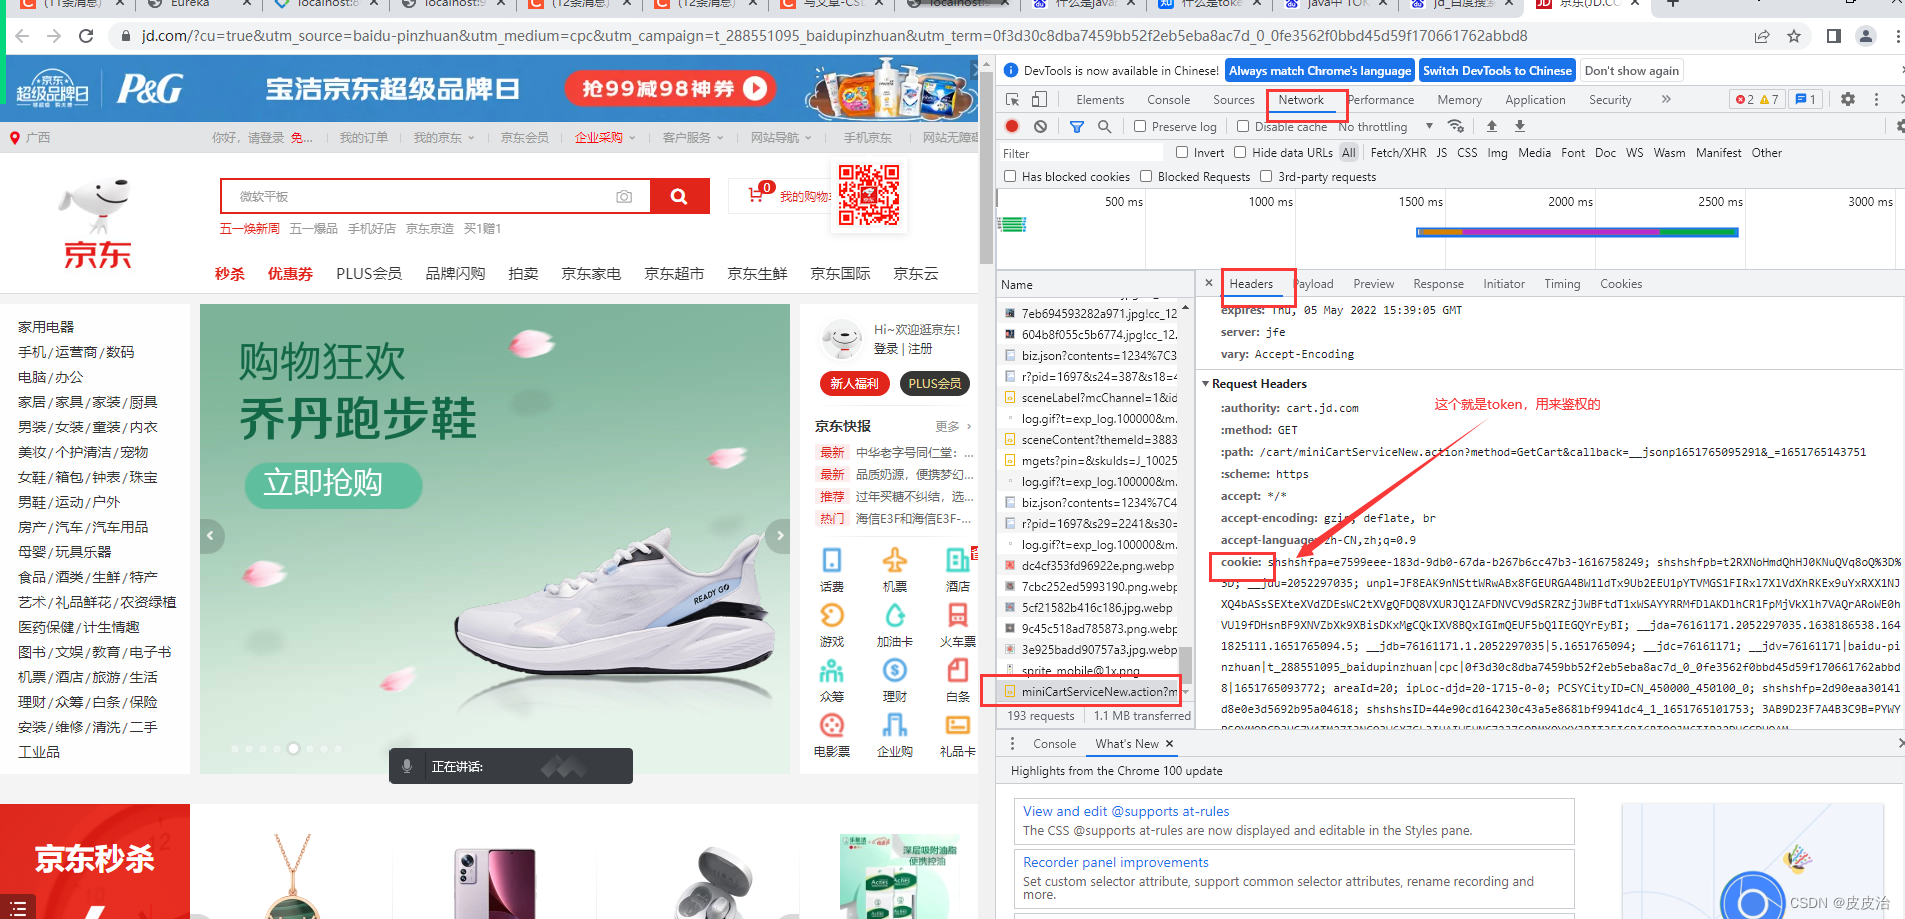The width and height of the screenshot is (1905, 919).
Task: Click the Switch DevTools to Chinese button
Action: [x=1496, y=70]
